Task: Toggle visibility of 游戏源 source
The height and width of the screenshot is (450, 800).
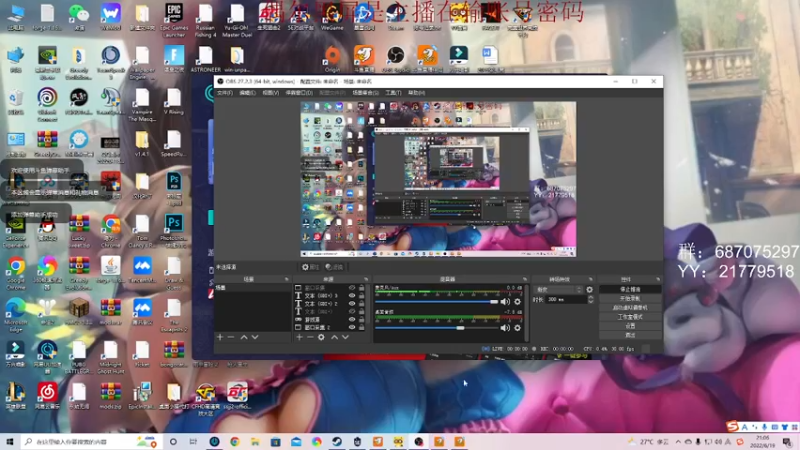Action: pos(352,319)
